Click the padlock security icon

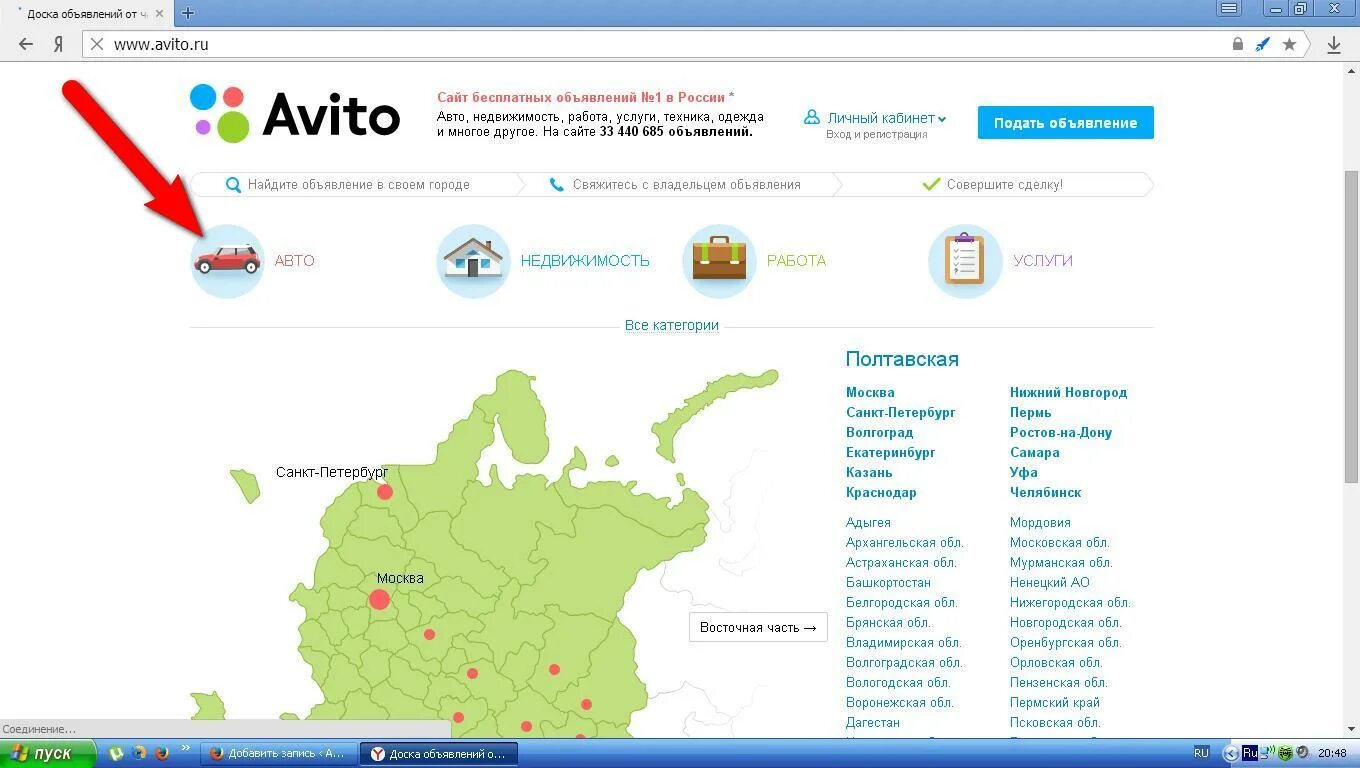point(1238,44)
